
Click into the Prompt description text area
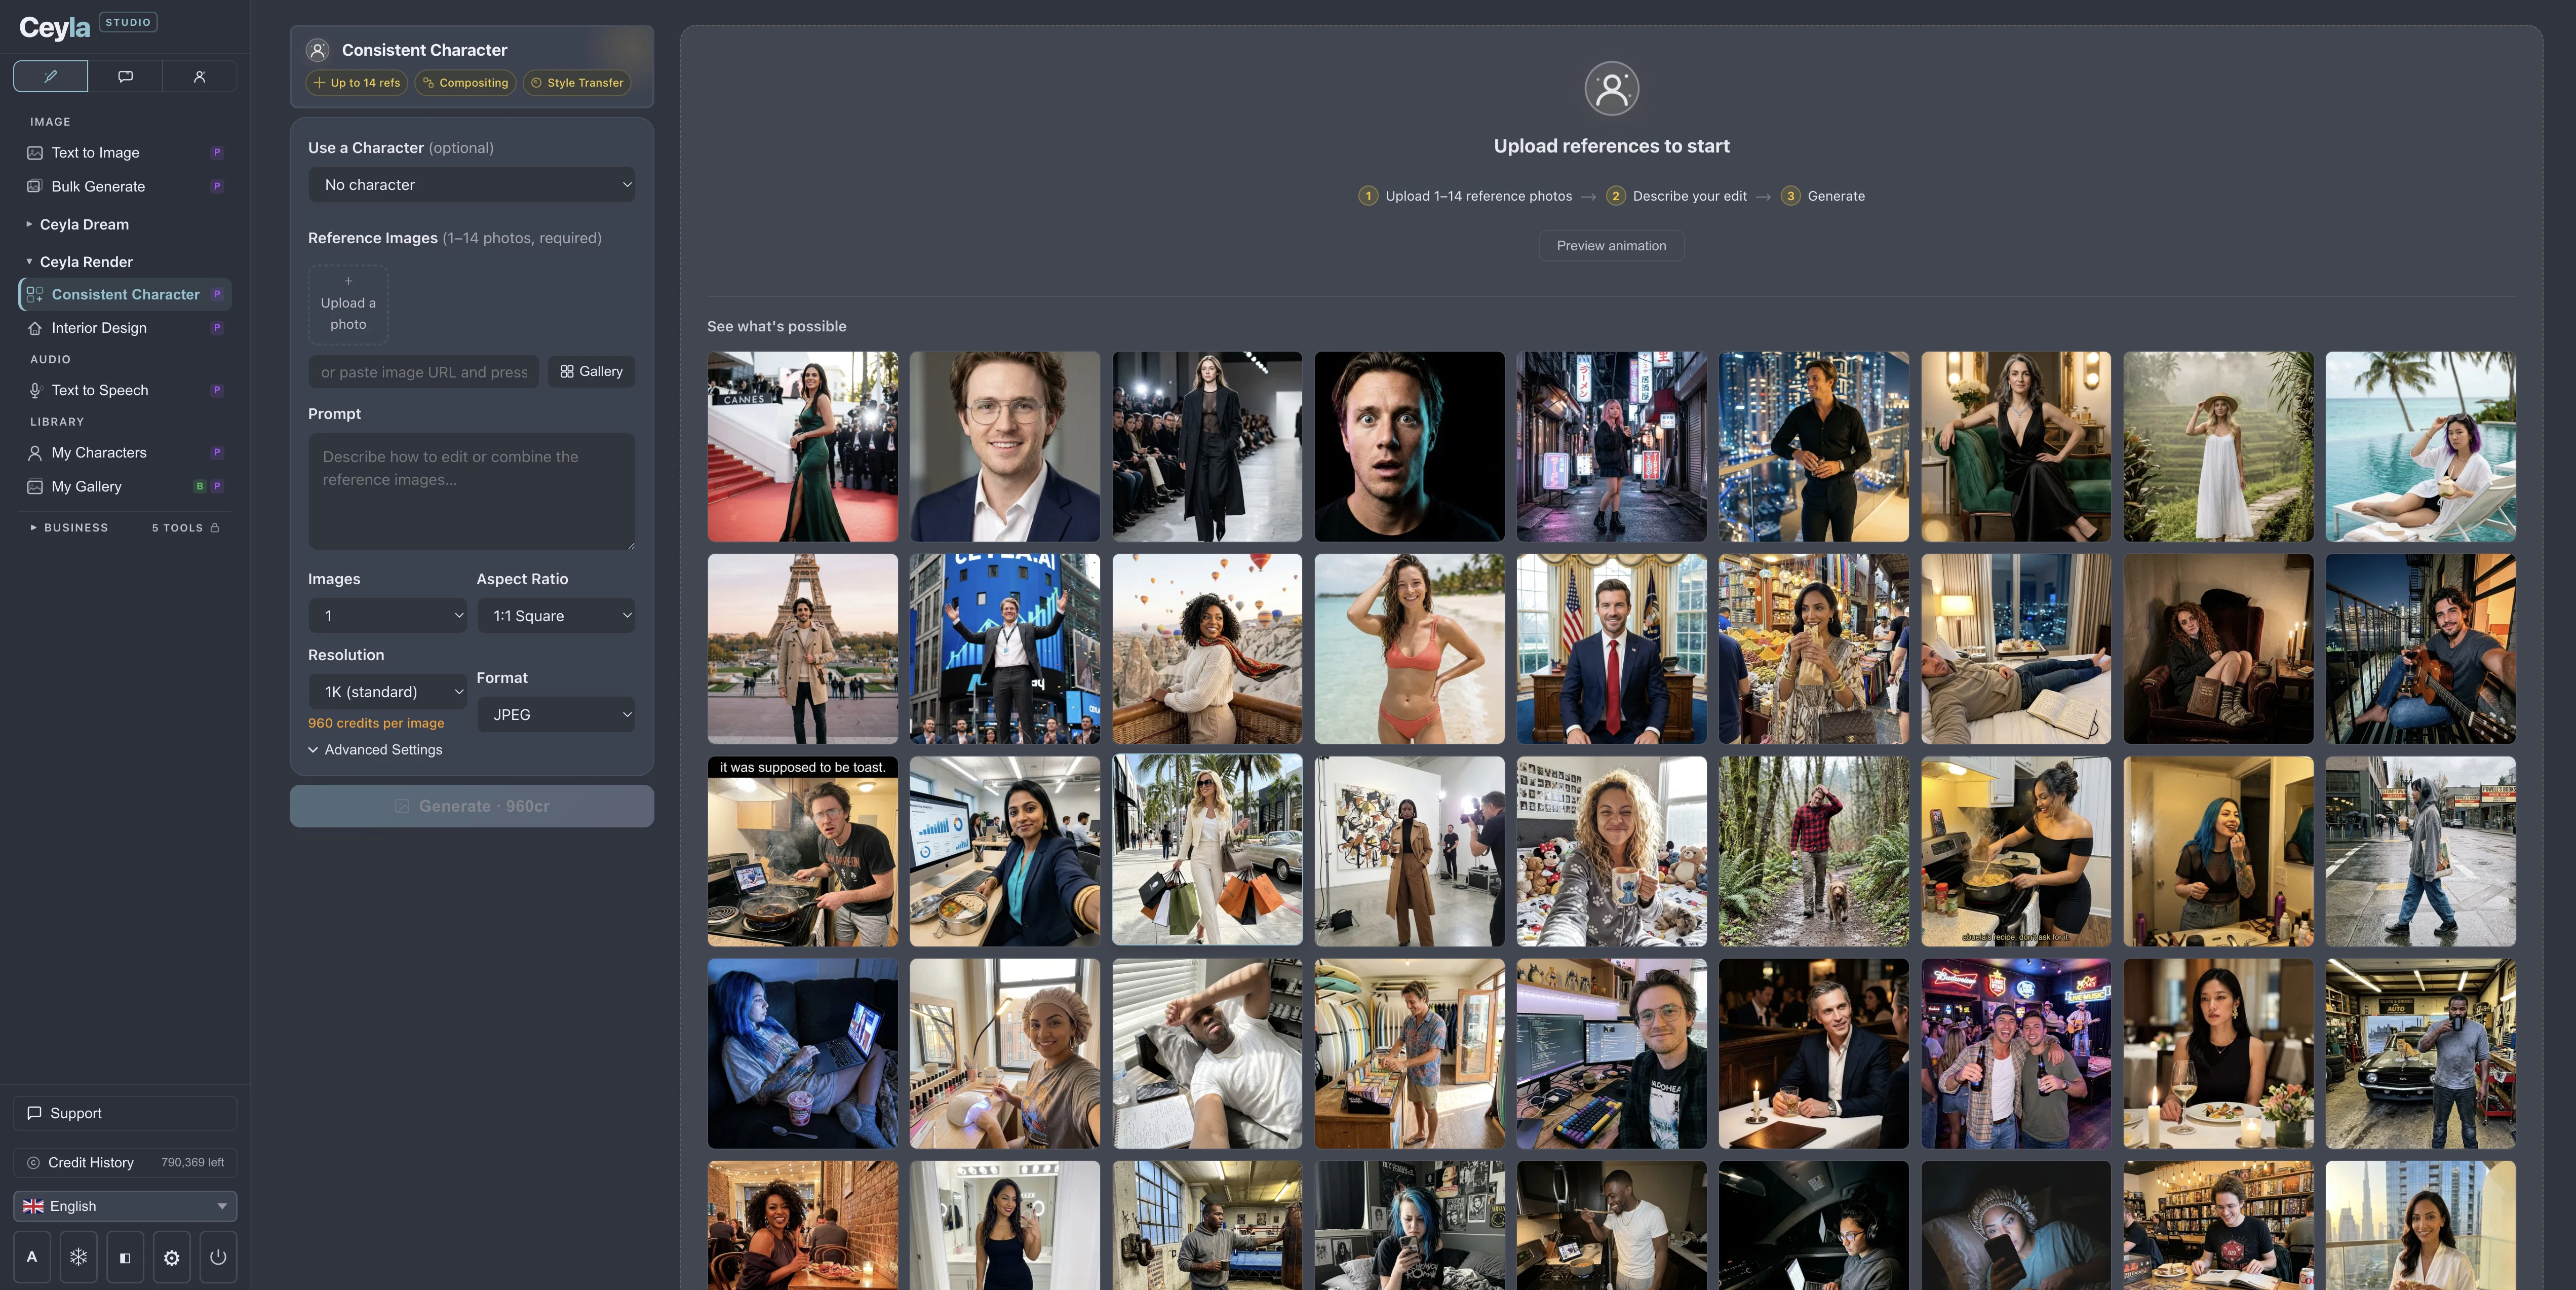[x=471, y=490]
